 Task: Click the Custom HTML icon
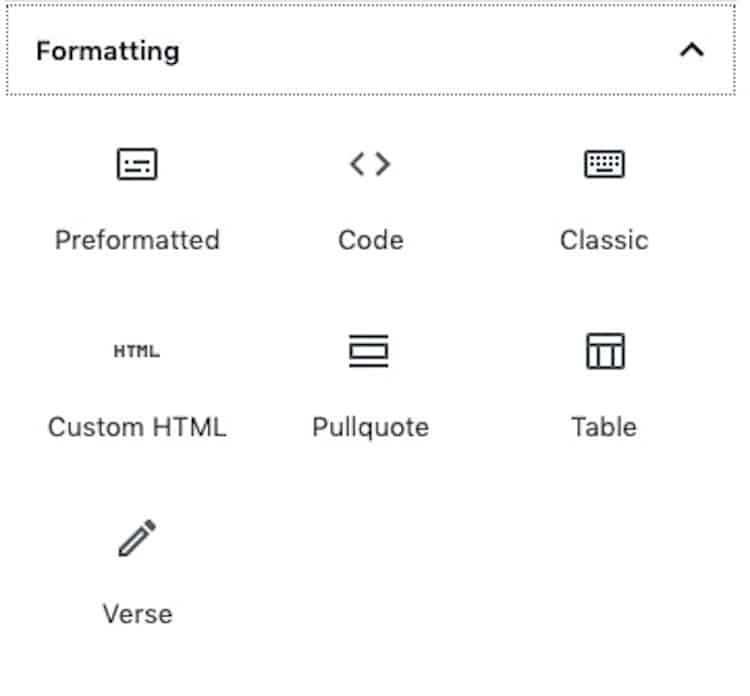click(x=137, y=351)
